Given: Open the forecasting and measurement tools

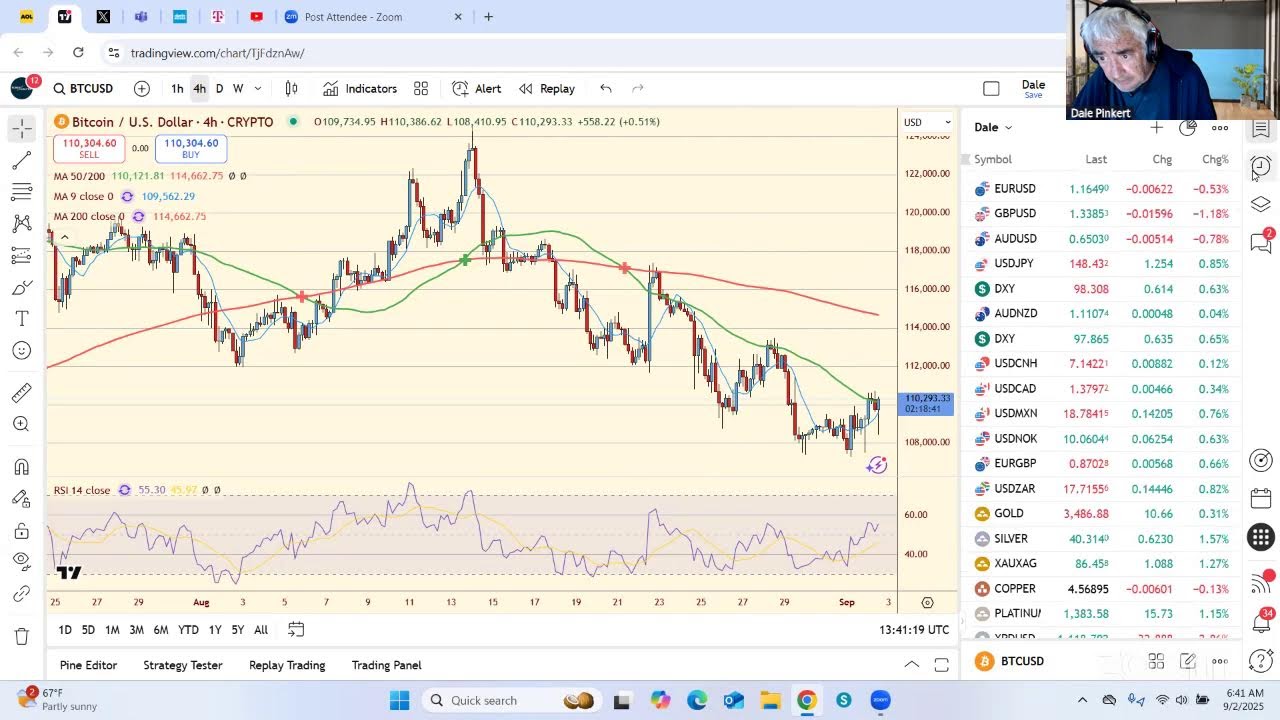Looking at the screenshot, I should point(21,256).
